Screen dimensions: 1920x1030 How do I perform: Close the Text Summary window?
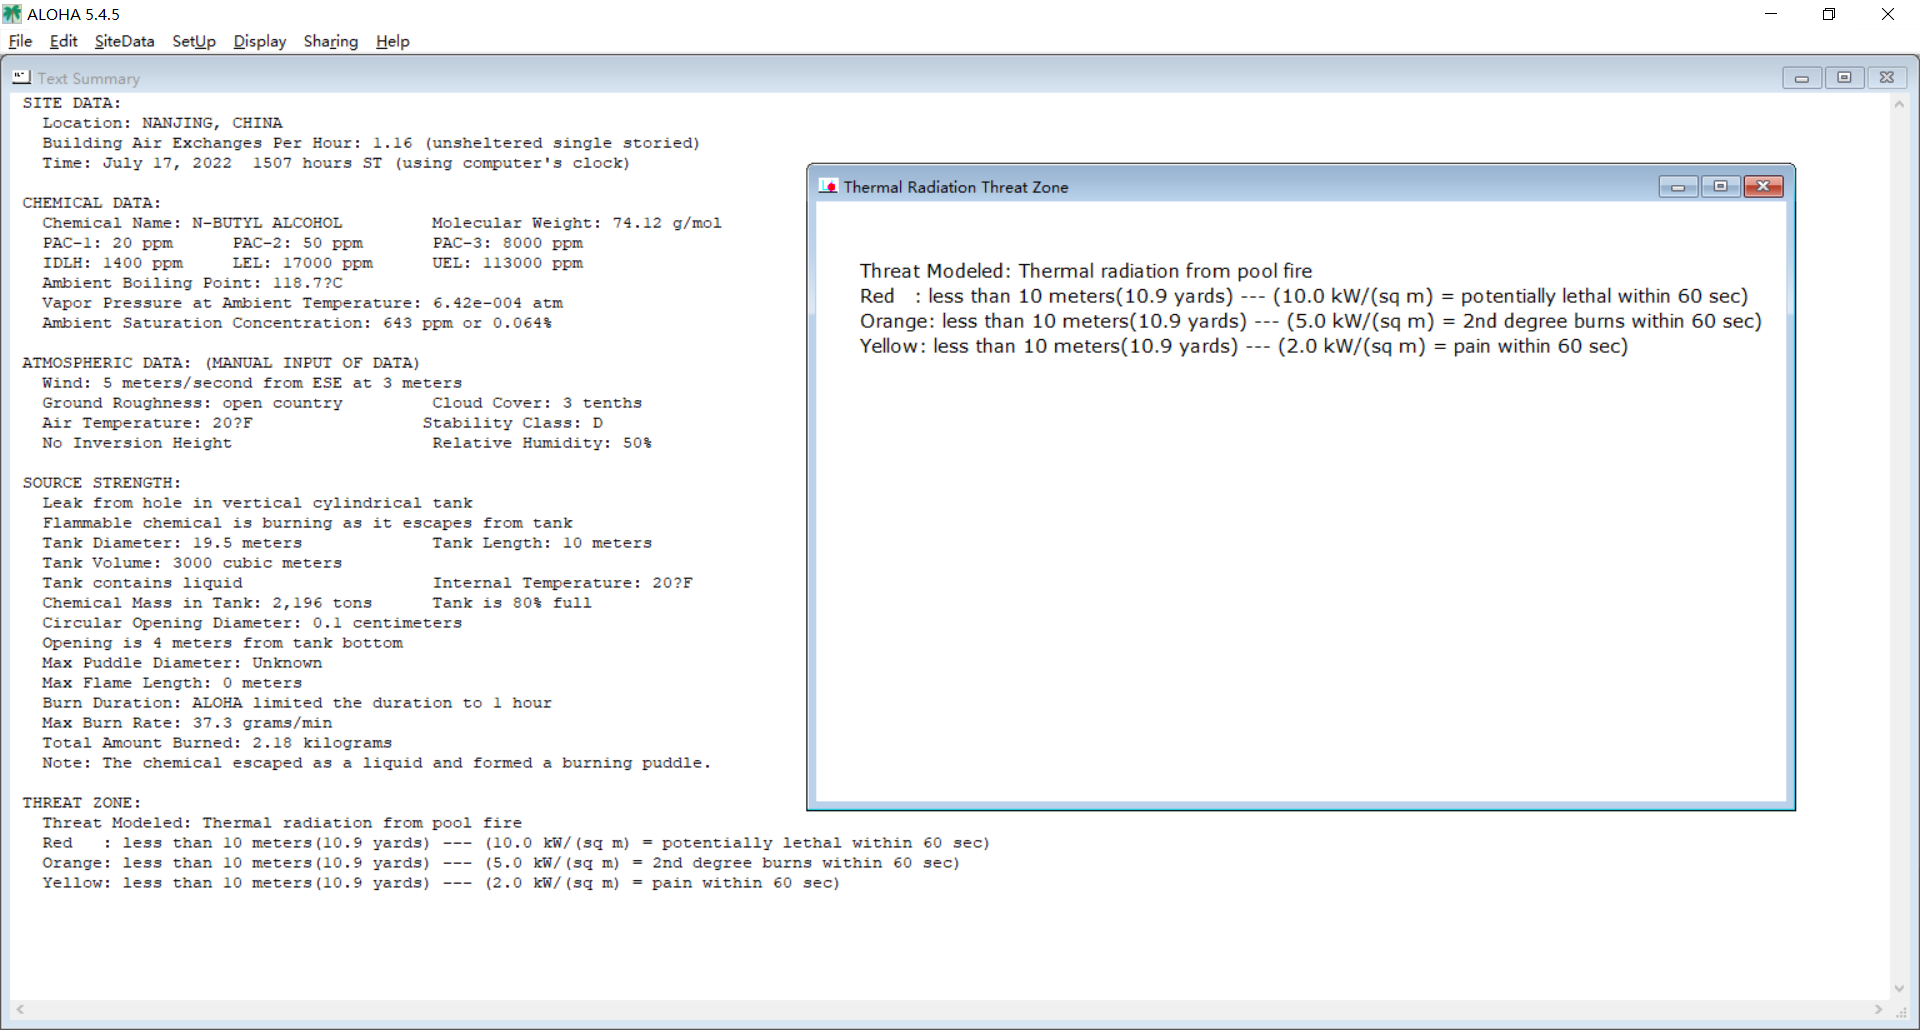(x=1887, y=77)
